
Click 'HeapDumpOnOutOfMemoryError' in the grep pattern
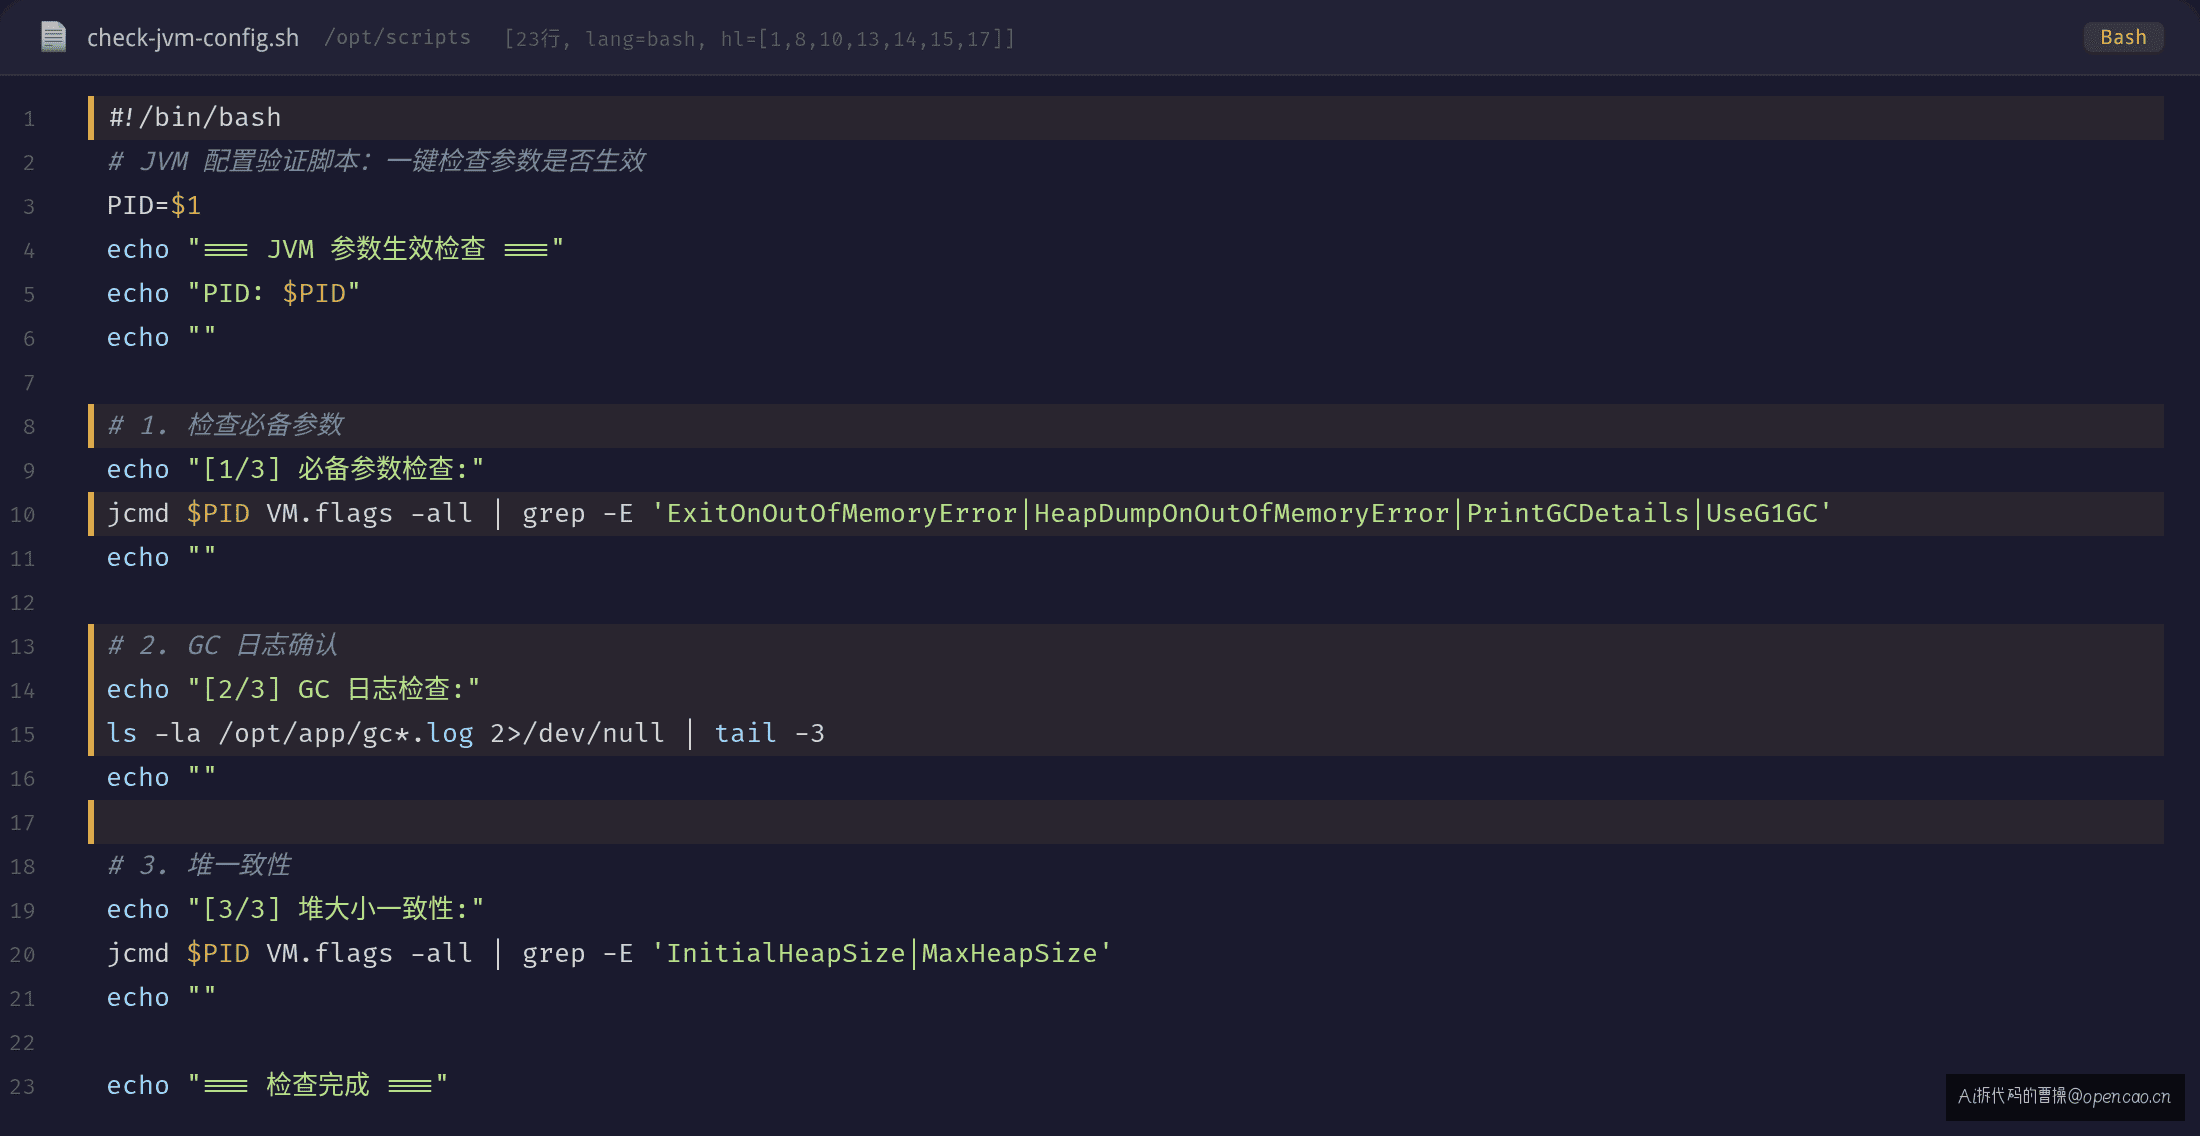(x=1241, y=513)
